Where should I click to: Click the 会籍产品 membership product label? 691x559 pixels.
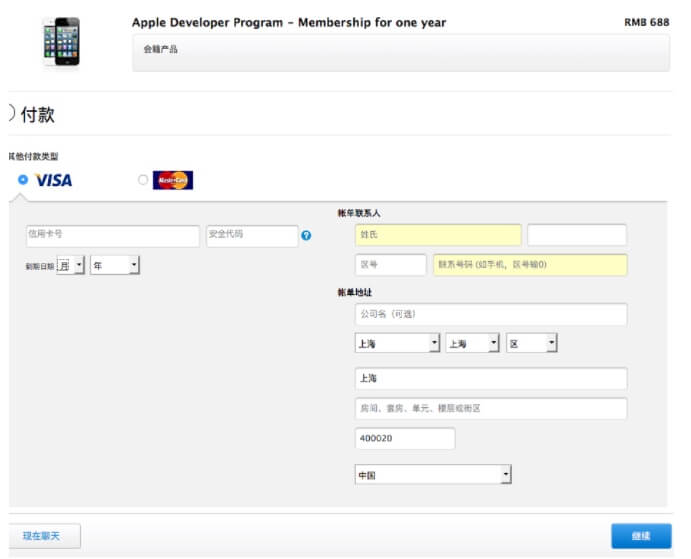(160, 49)
